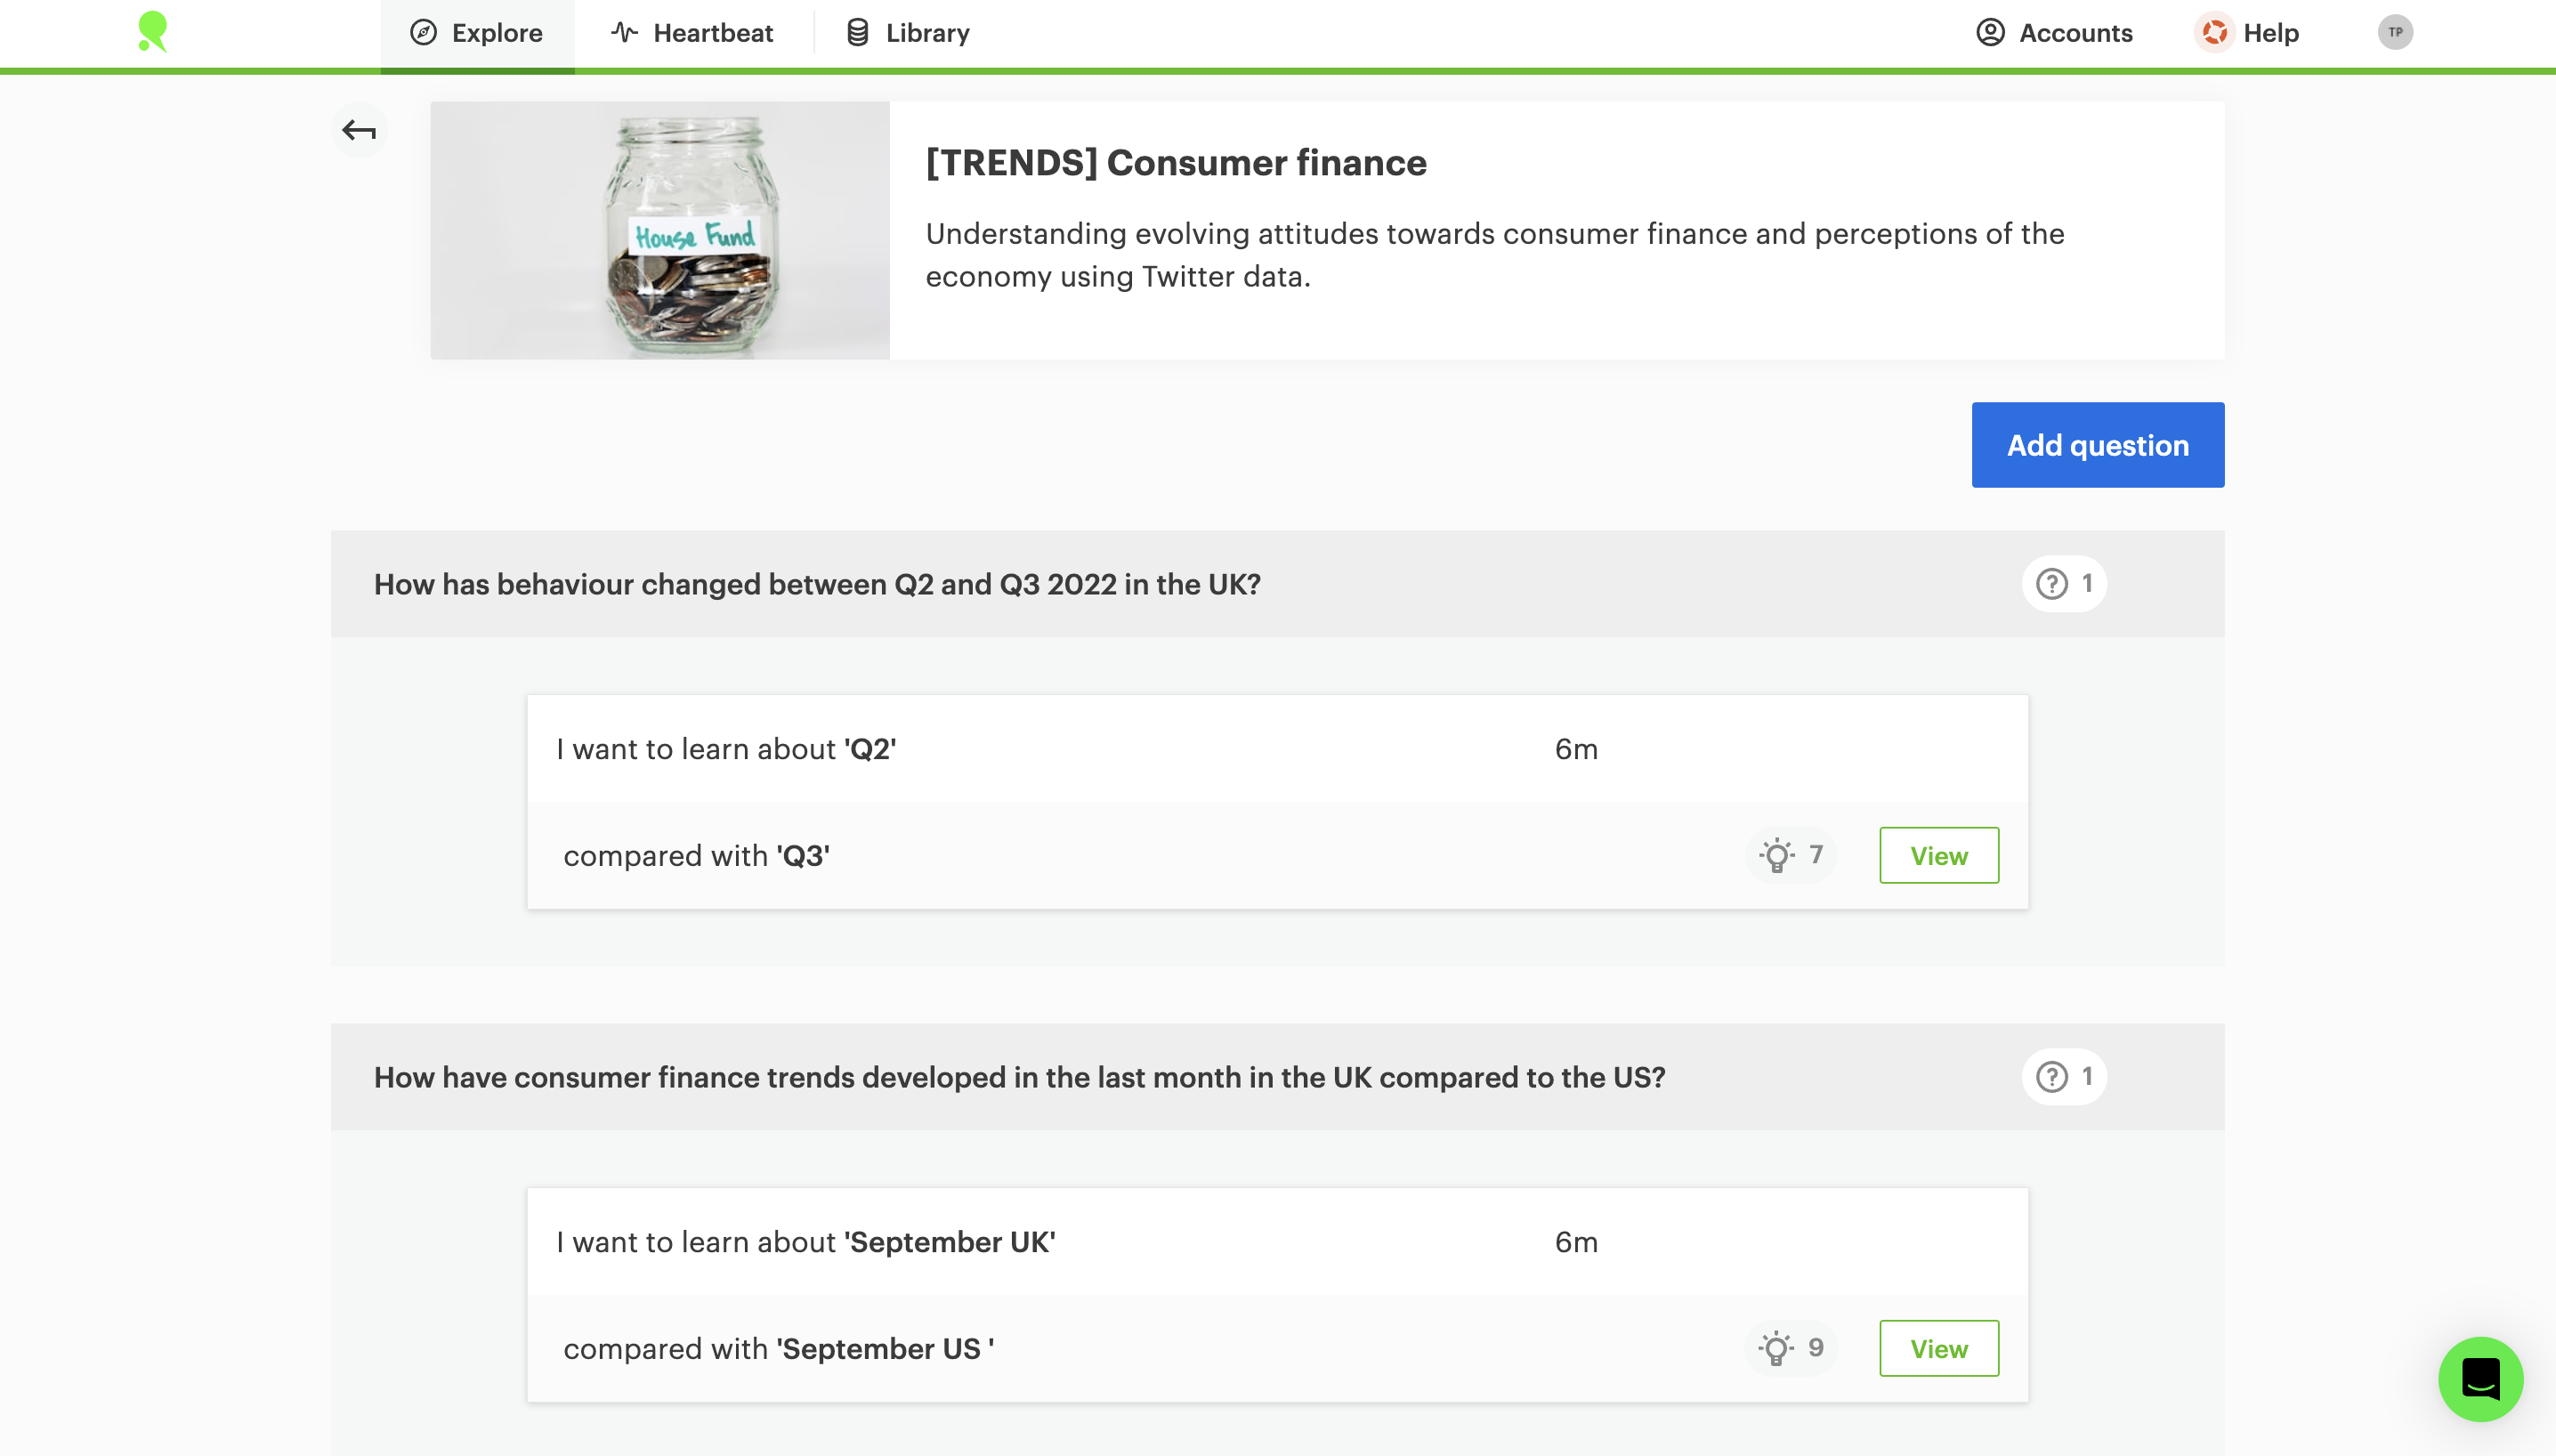
Task: Expand the UK compared to US question header
Action: (x=1019, y=1077)
